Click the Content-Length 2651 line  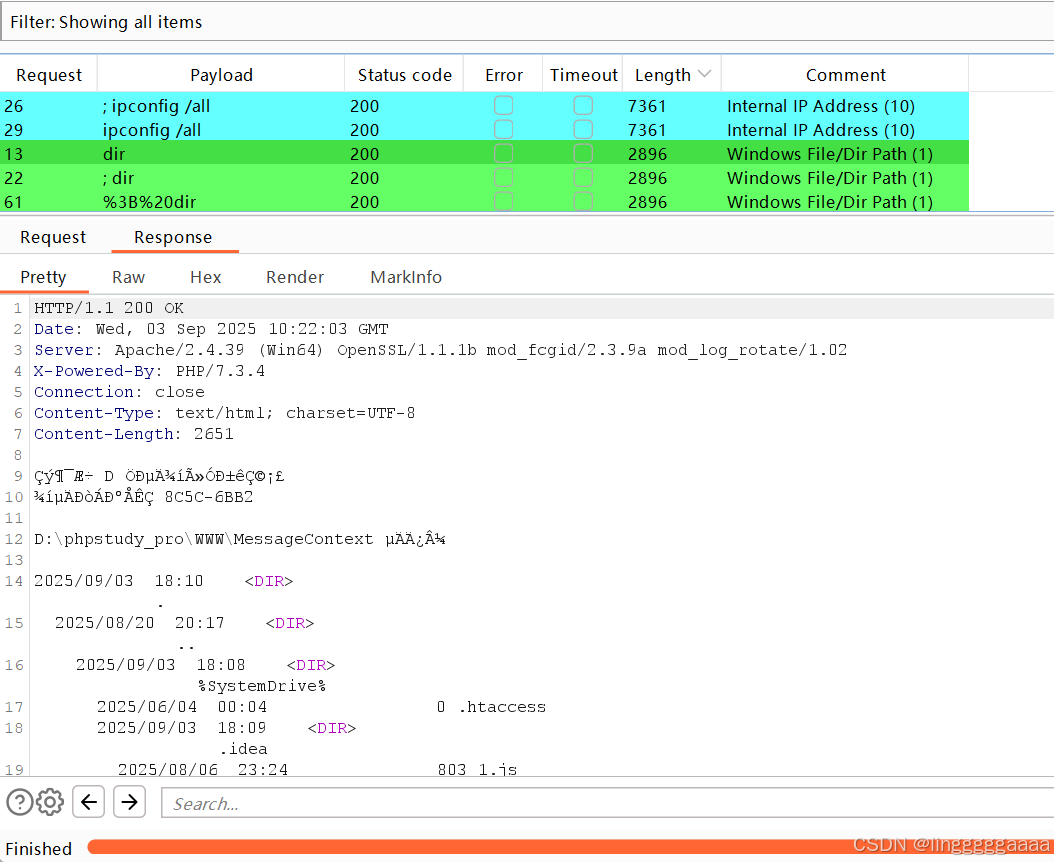(134, 434)
